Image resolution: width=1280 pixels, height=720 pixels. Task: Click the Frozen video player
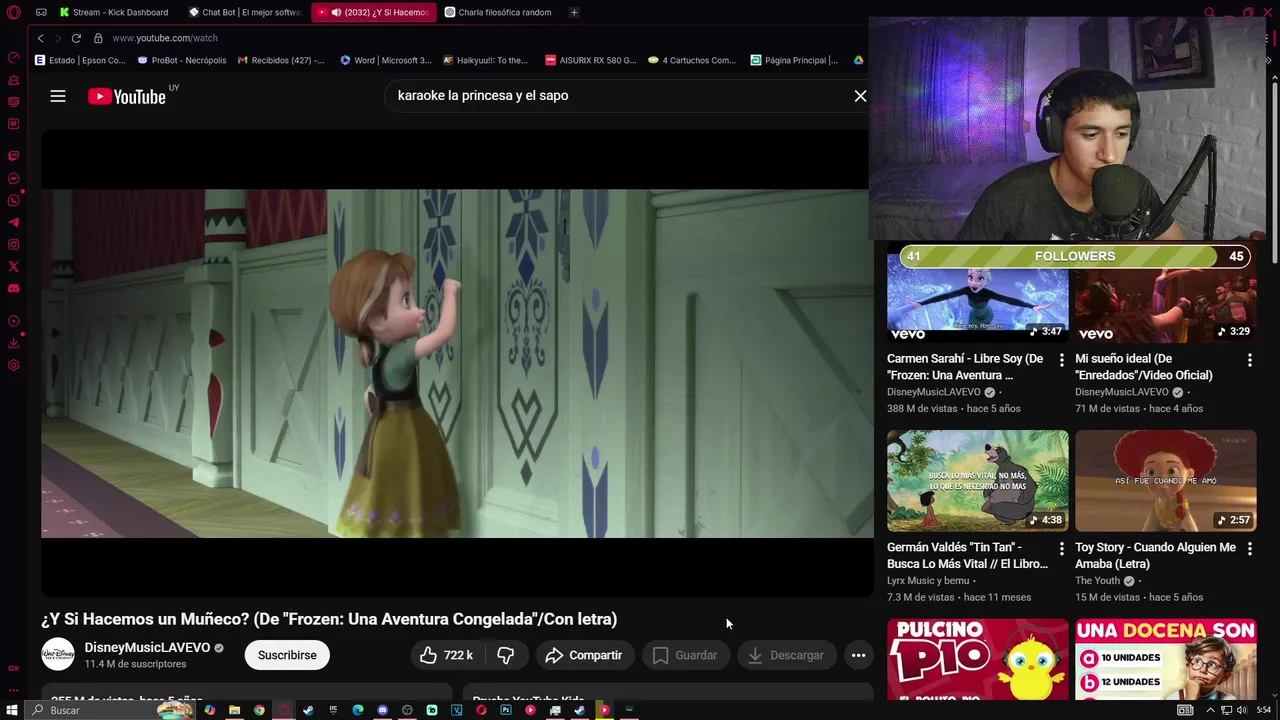(457, 363)
